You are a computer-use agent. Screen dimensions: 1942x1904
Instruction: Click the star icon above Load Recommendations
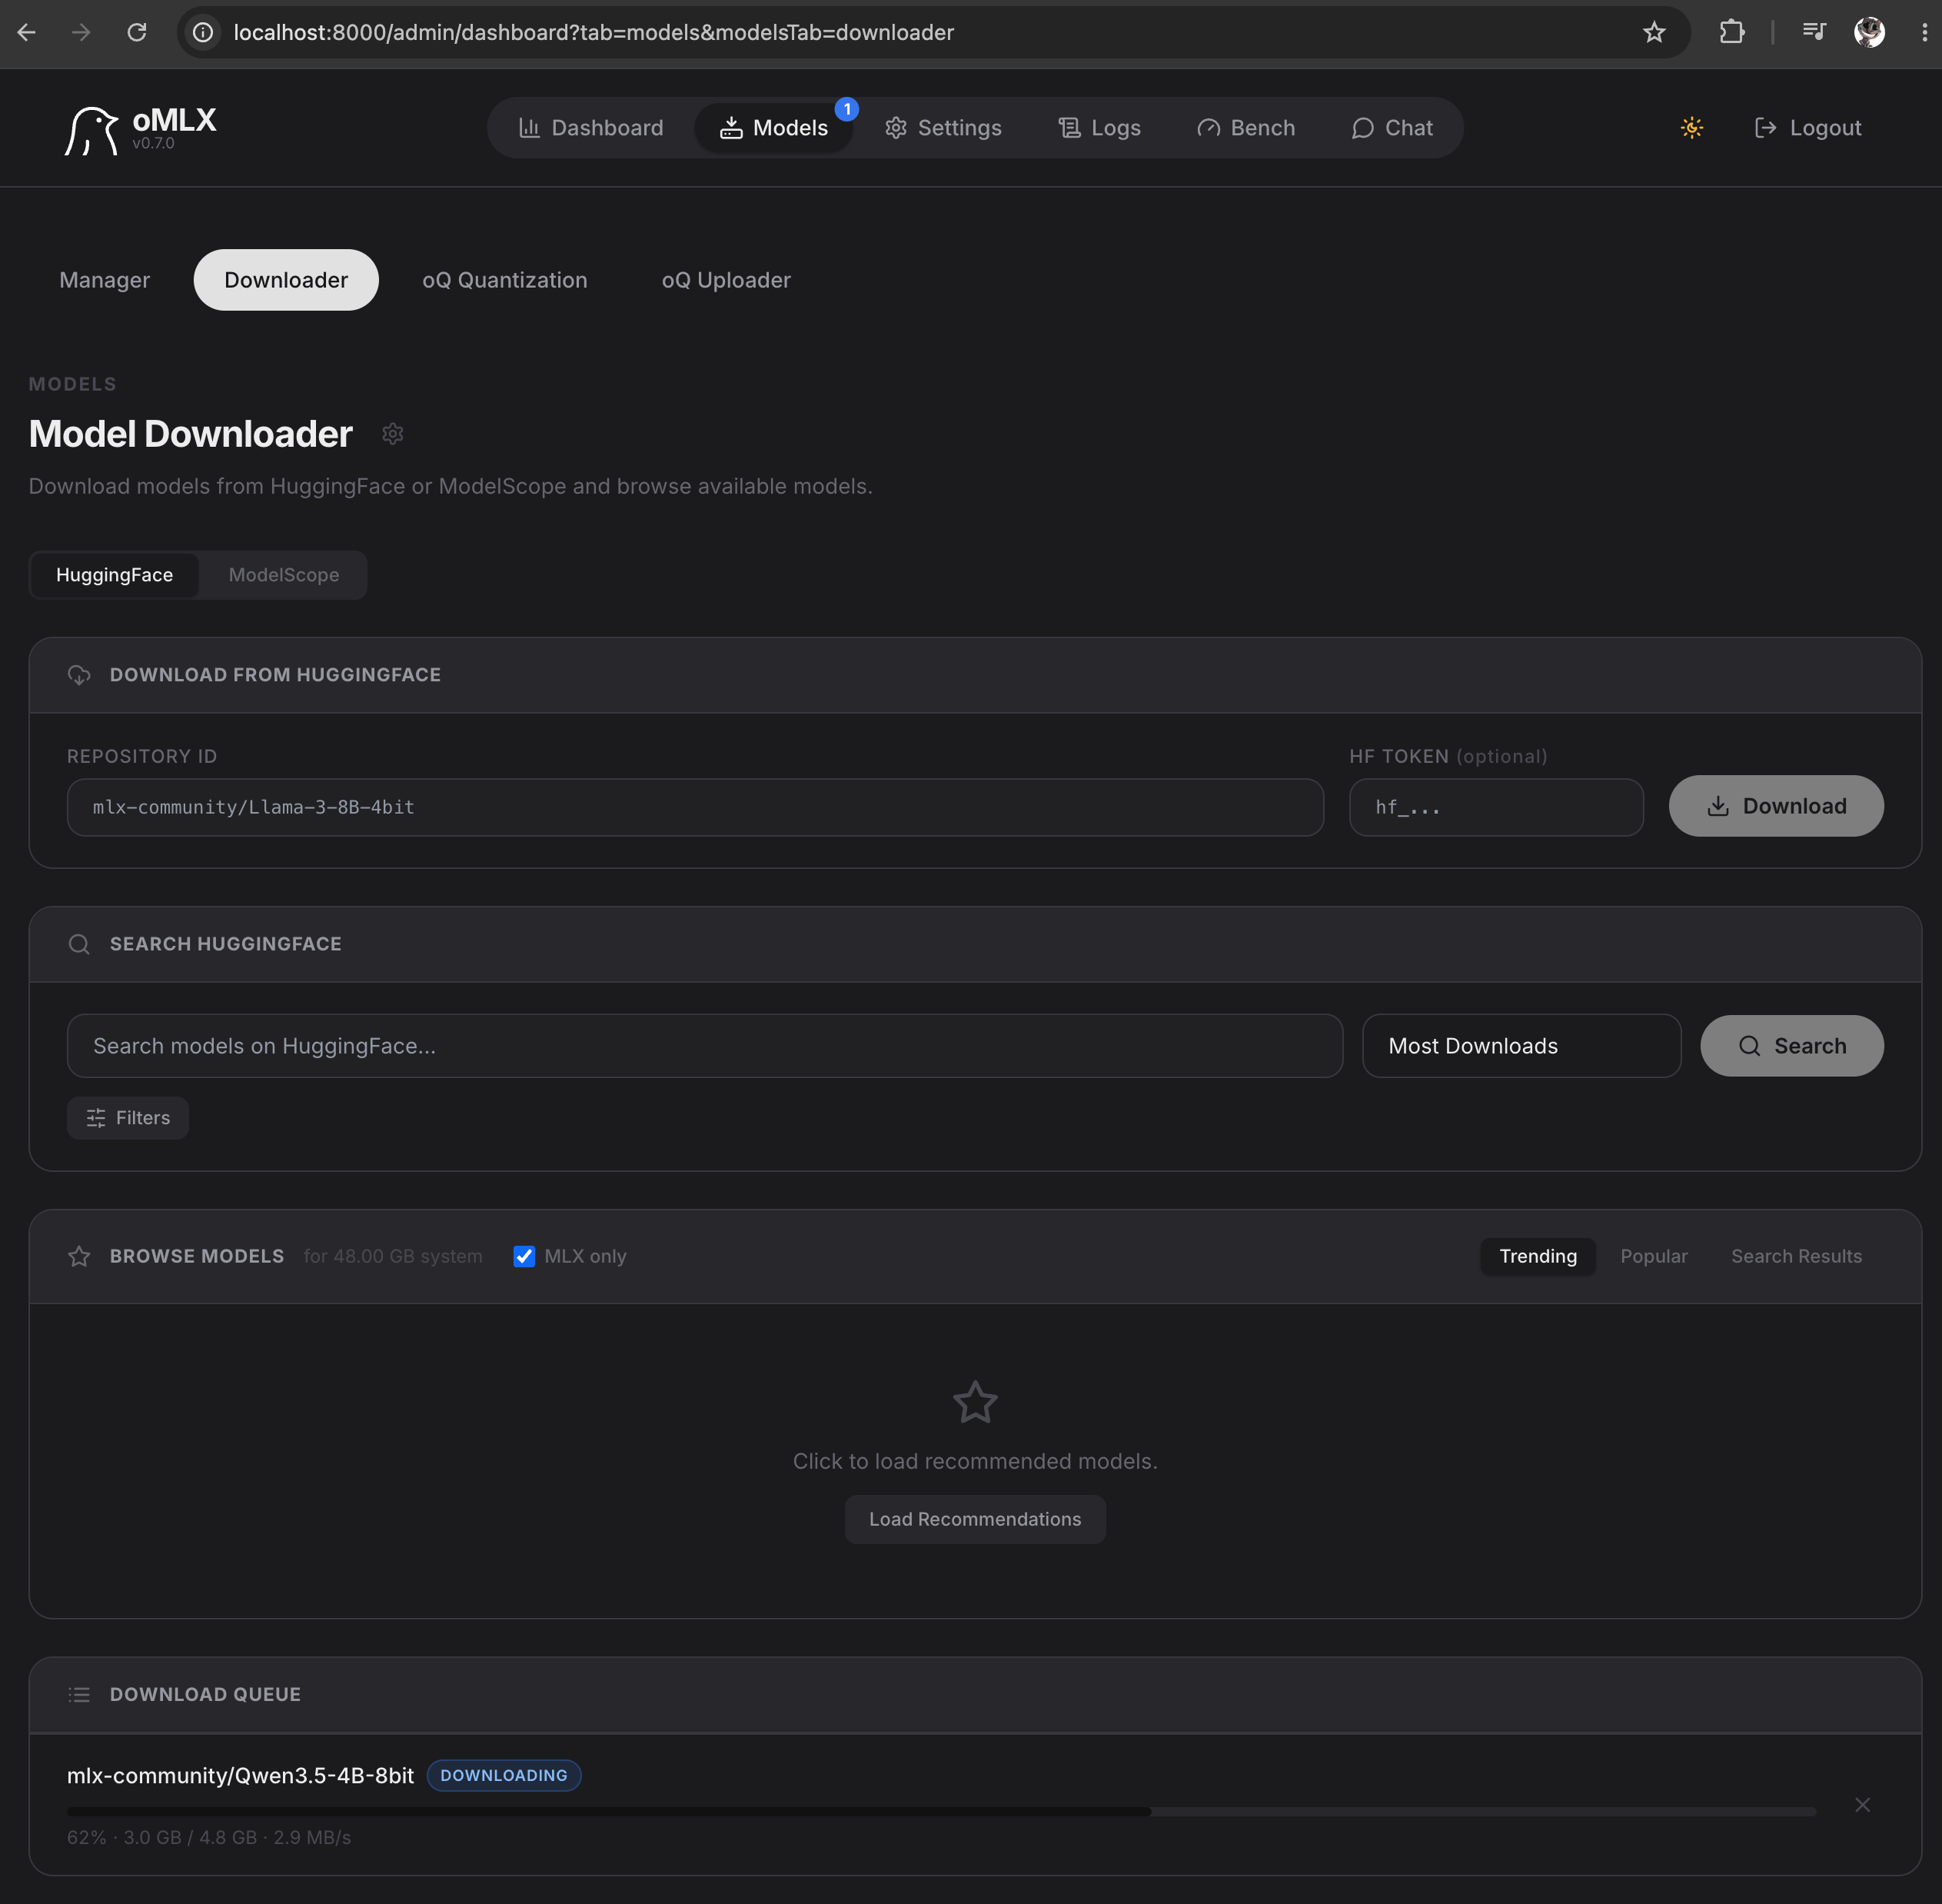click(x=975, y=1402)
